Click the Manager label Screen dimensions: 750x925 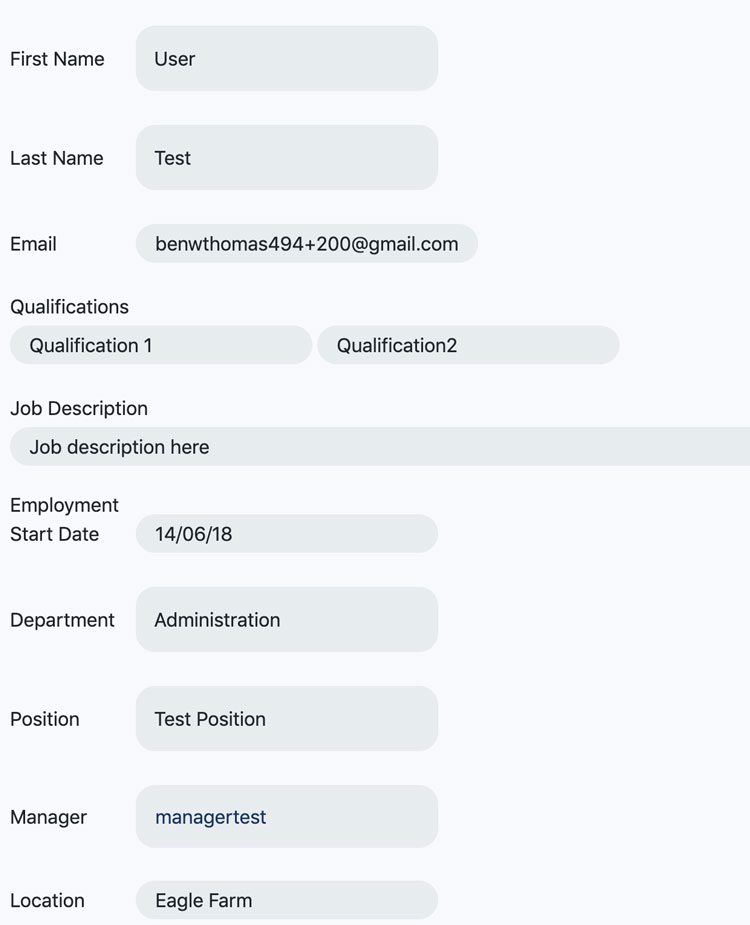[48, 817]
